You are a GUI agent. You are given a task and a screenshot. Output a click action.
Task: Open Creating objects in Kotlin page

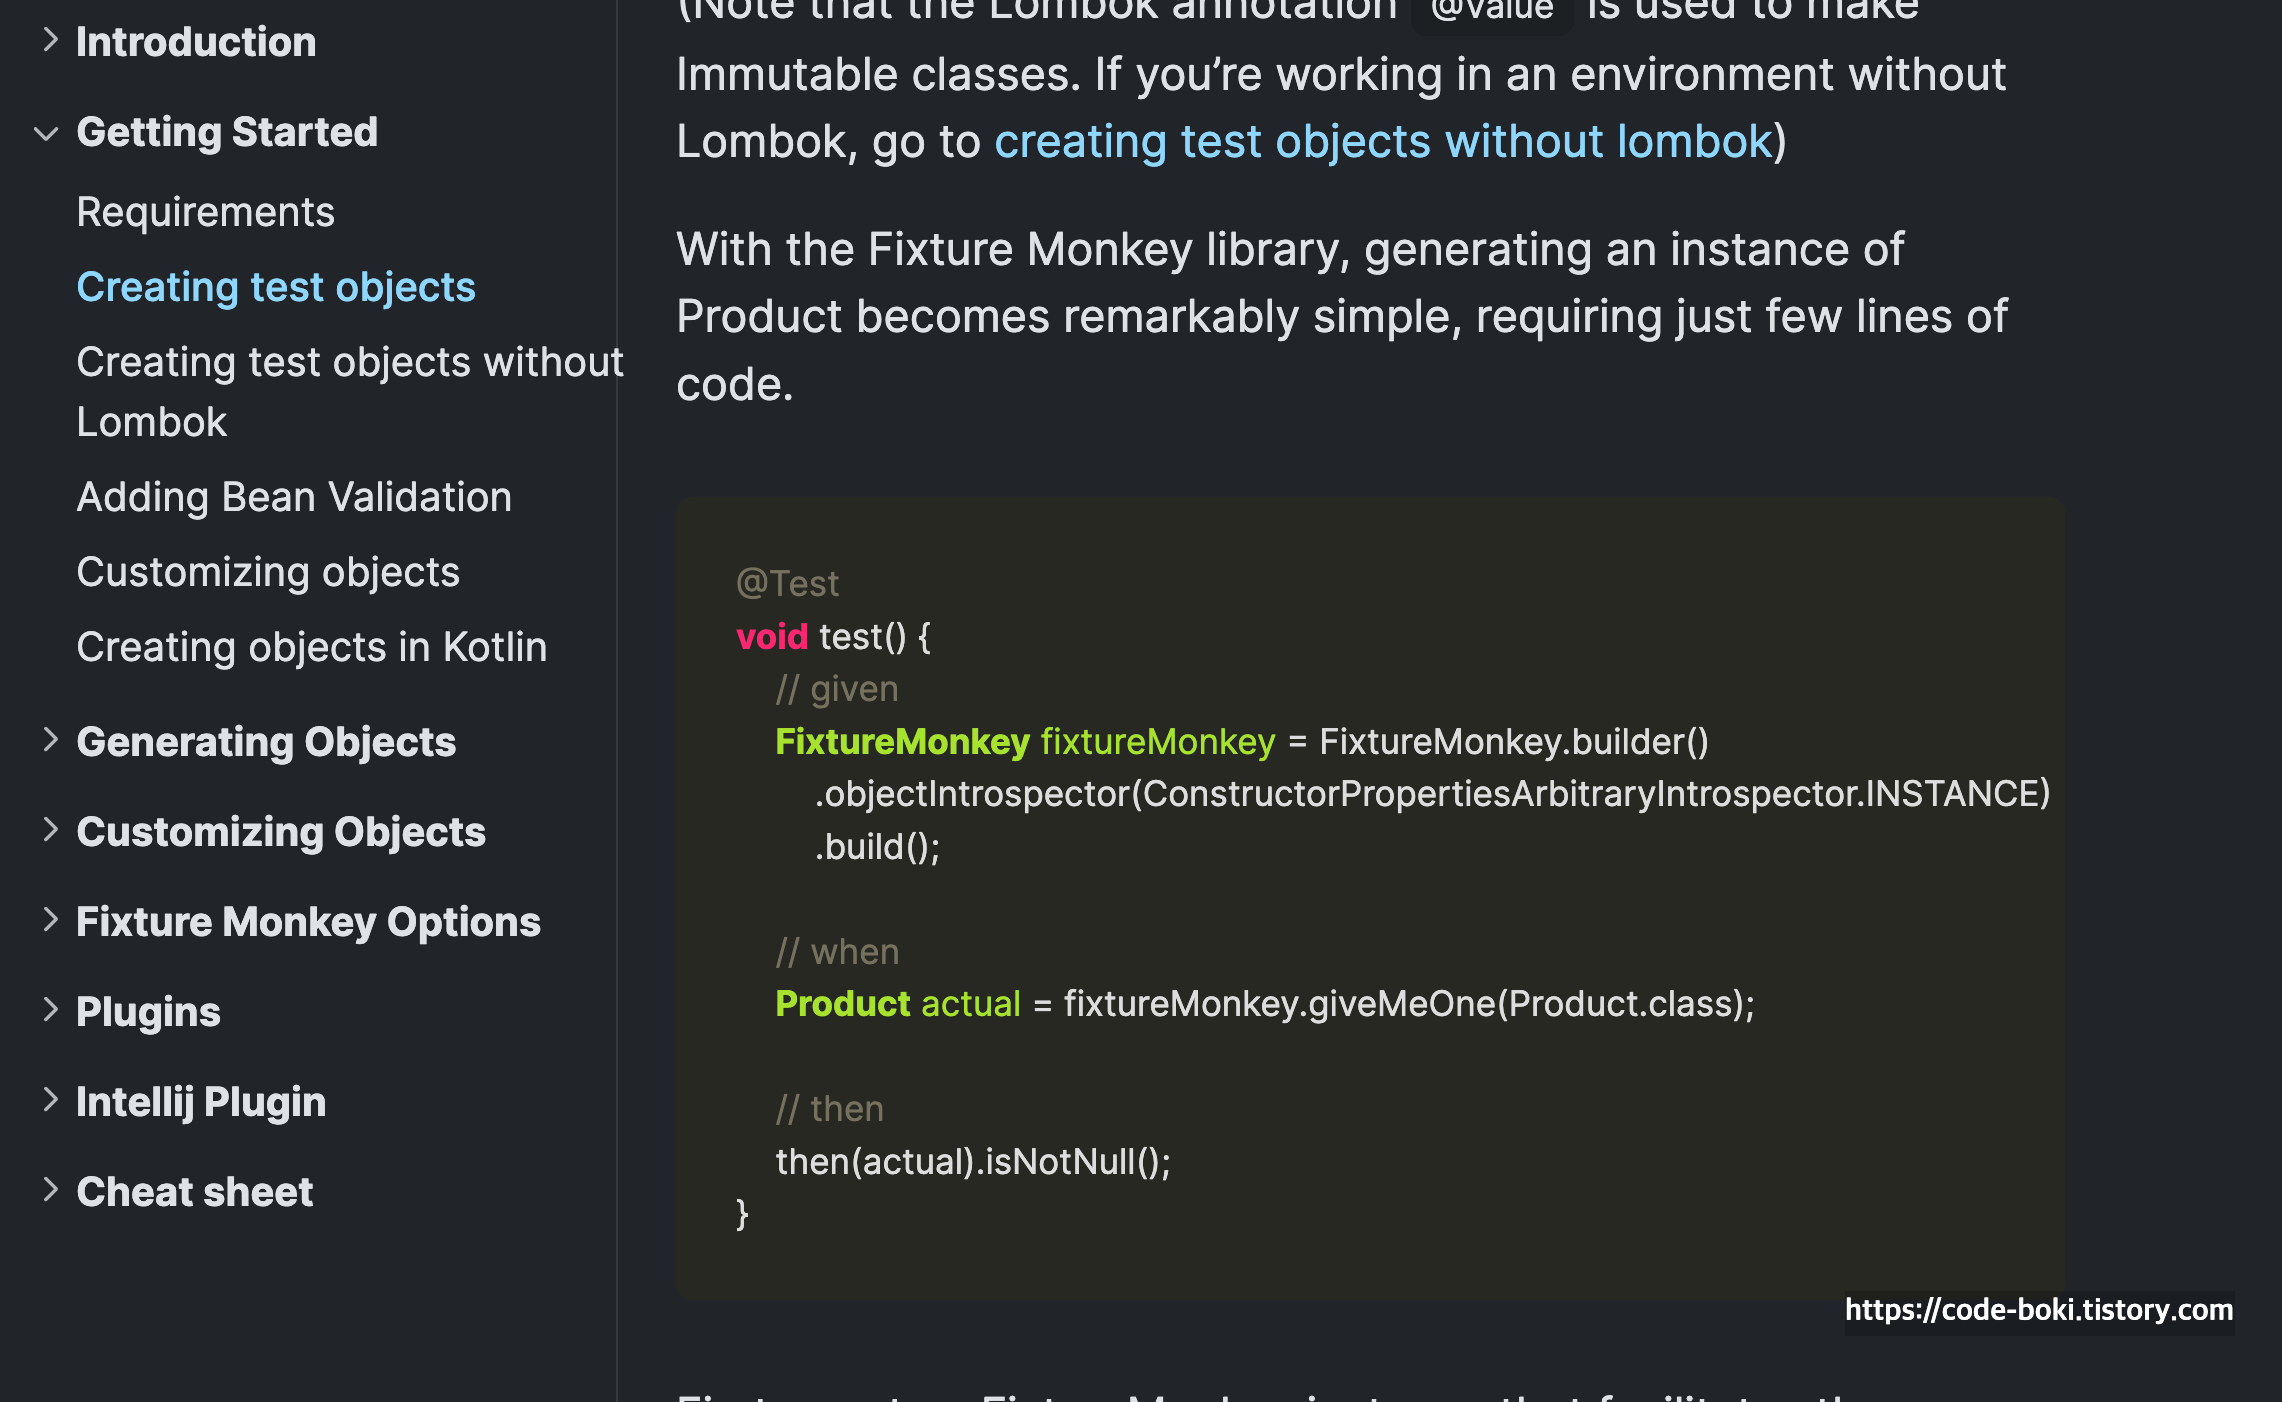tap(312, 647)
